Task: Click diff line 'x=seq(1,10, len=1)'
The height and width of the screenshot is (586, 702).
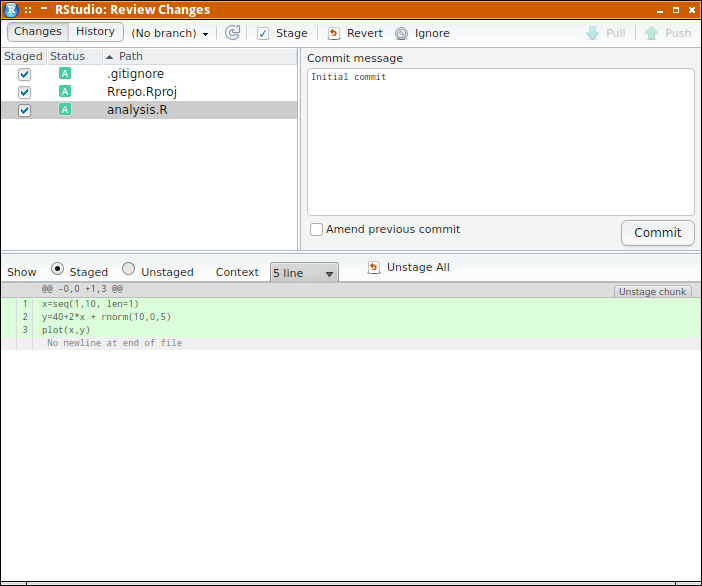Action: 90,304
